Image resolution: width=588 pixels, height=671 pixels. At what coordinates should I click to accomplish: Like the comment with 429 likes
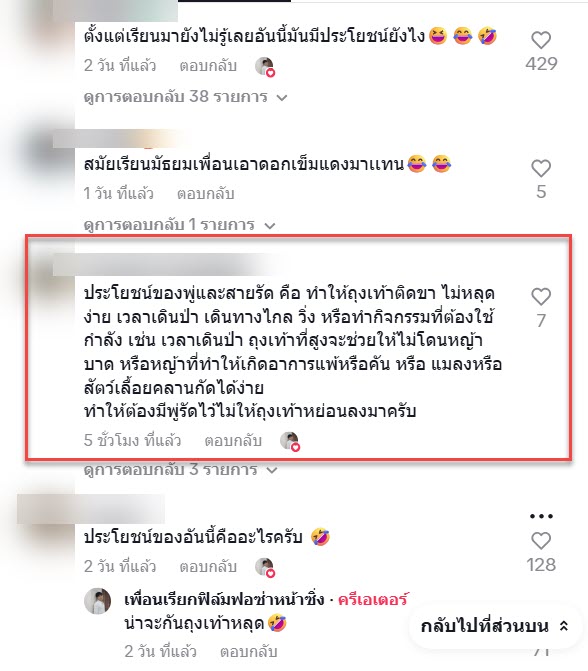point(541,41)
